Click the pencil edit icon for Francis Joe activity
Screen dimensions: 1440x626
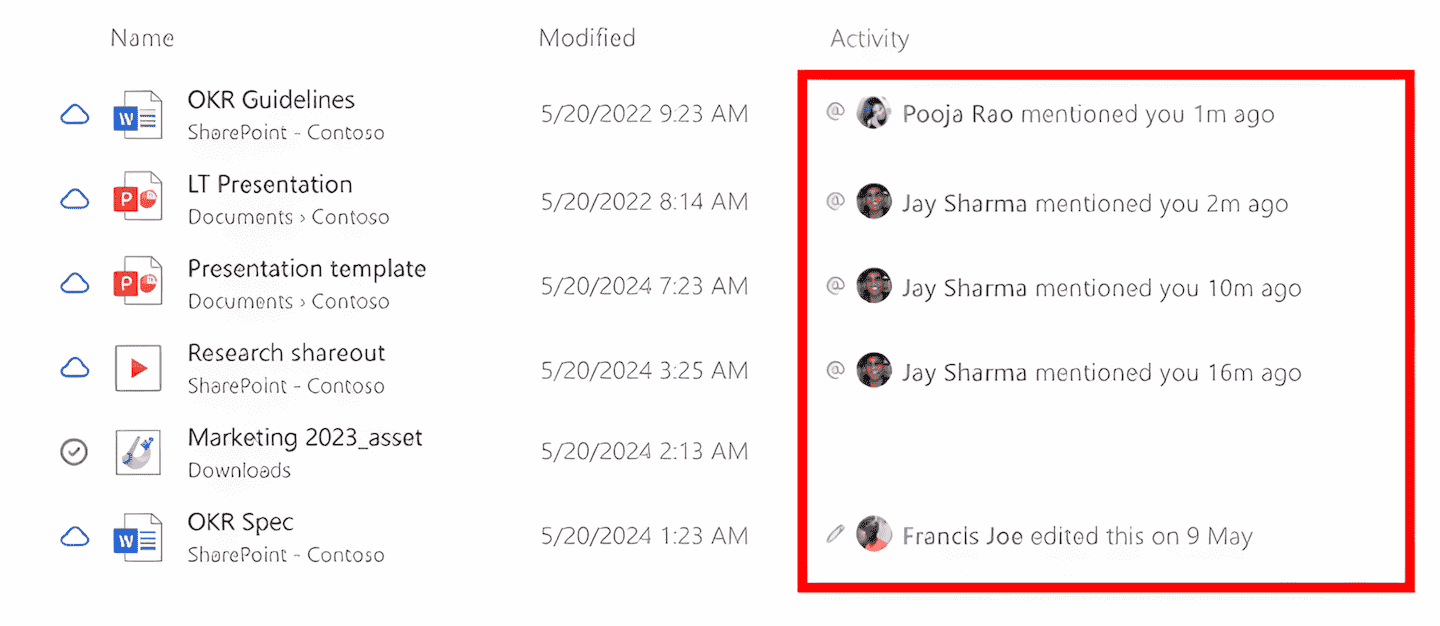pos(835,535)
